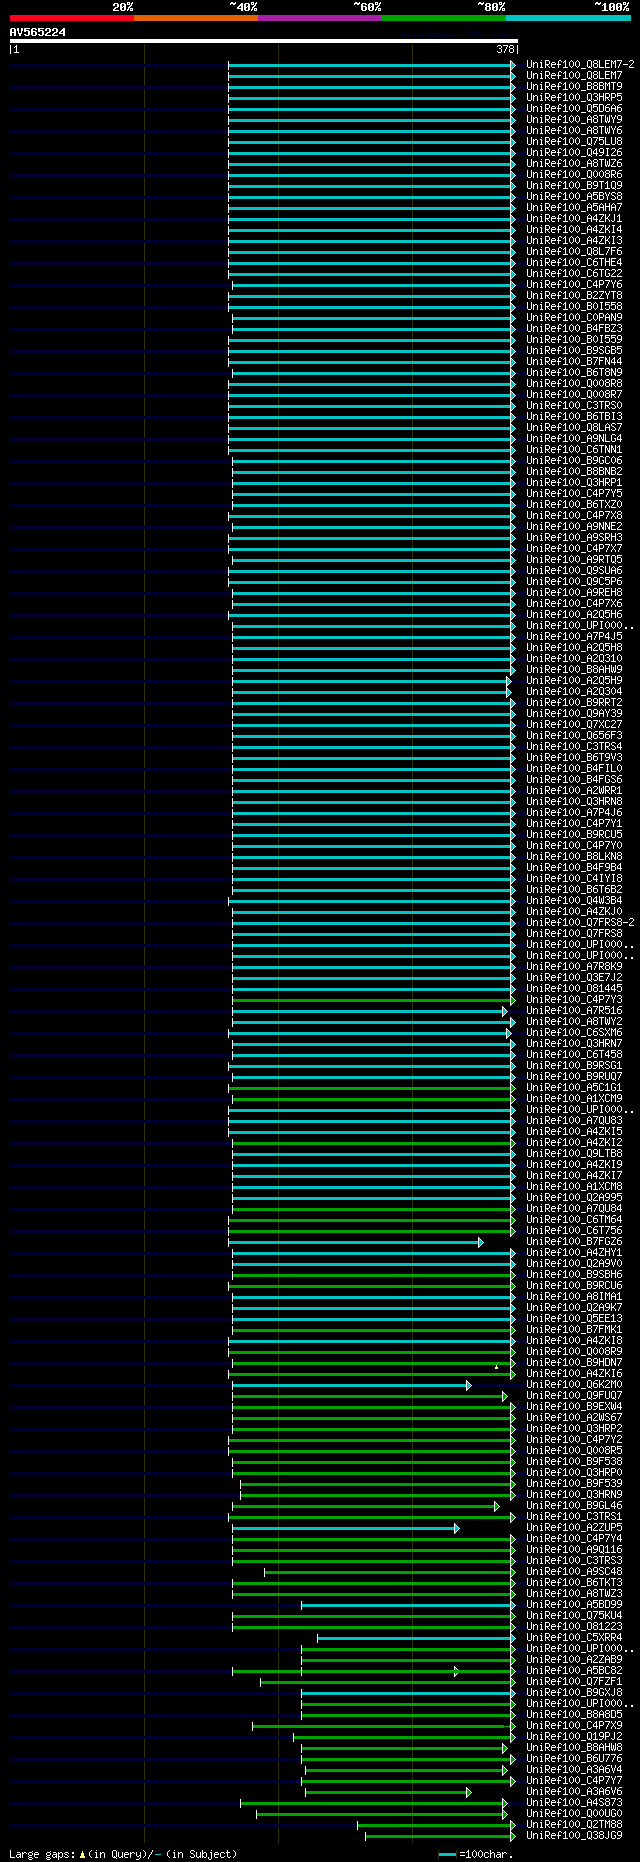
Task: Select hit UniRef100_Q7FZF1
Action: tap(574, 1681)
